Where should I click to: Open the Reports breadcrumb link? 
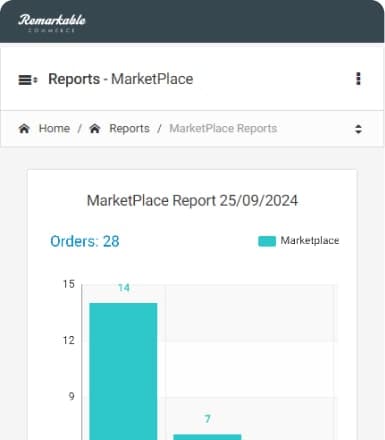[x=129, y=128]
